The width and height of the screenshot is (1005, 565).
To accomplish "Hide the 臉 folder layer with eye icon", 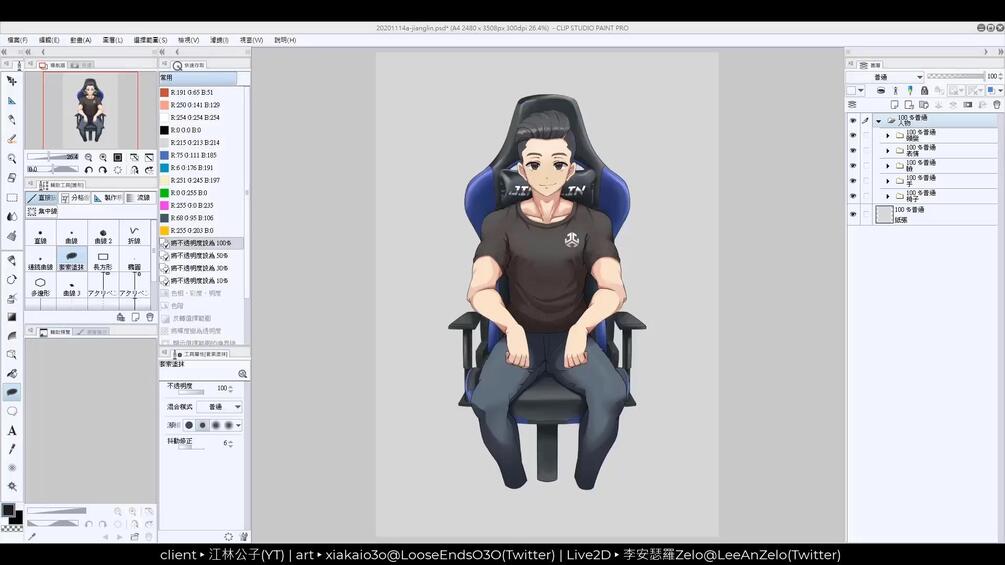I will tap(853, 166).
